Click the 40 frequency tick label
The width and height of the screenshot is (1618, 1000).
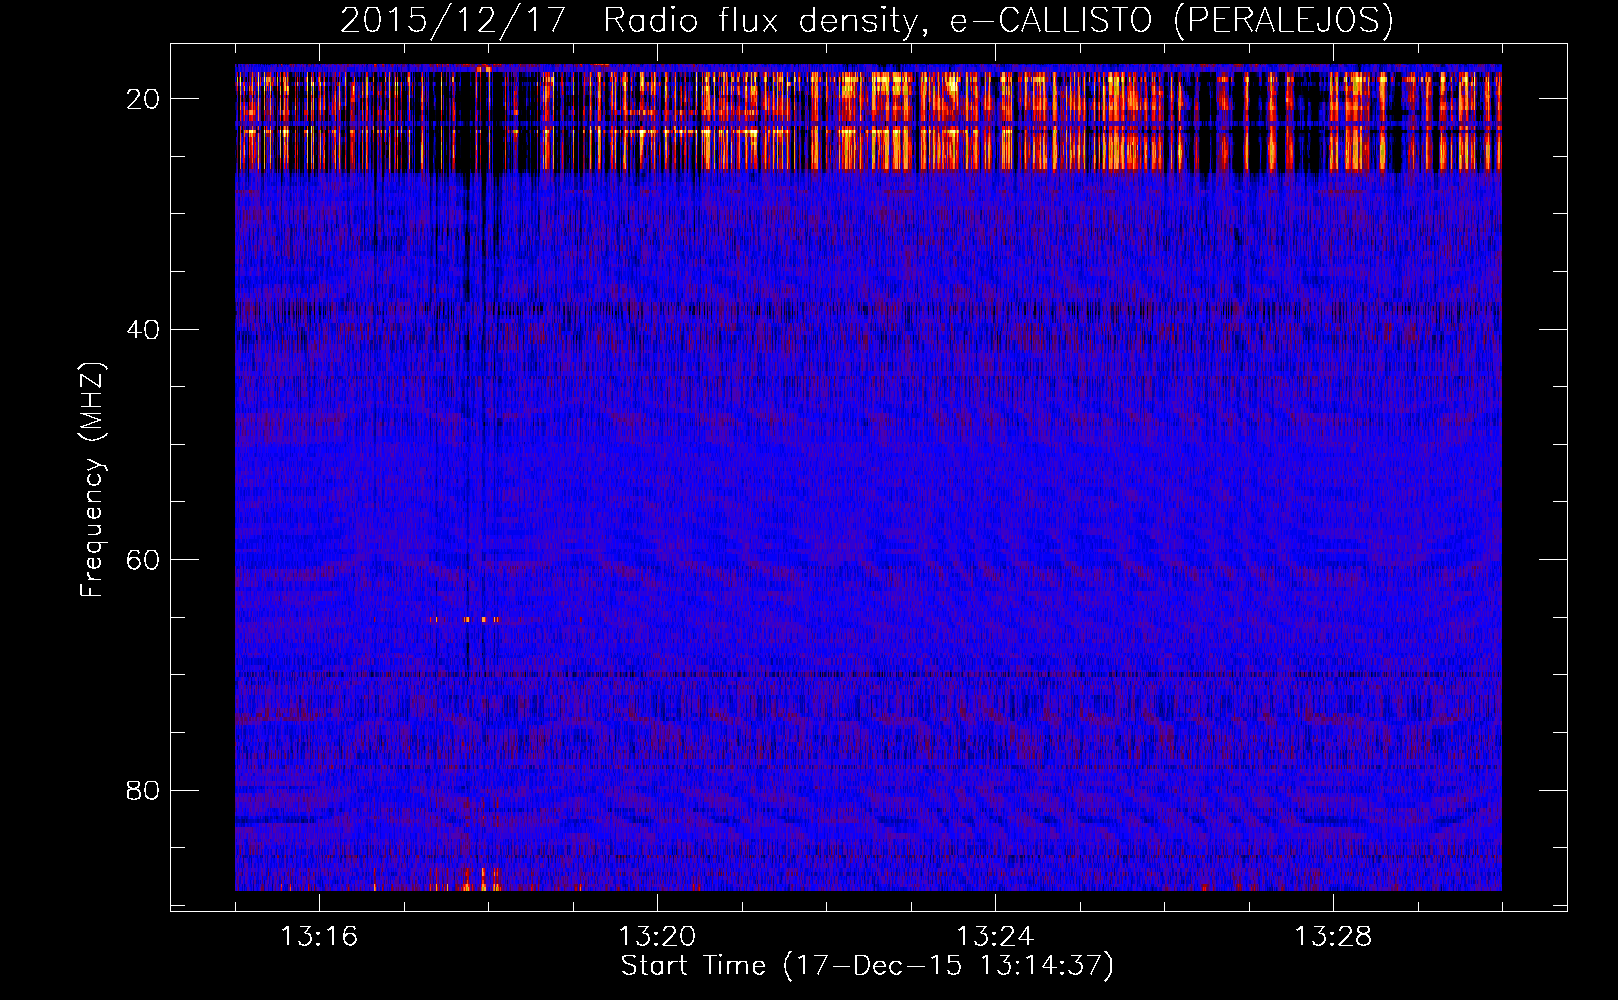point(144,329)
